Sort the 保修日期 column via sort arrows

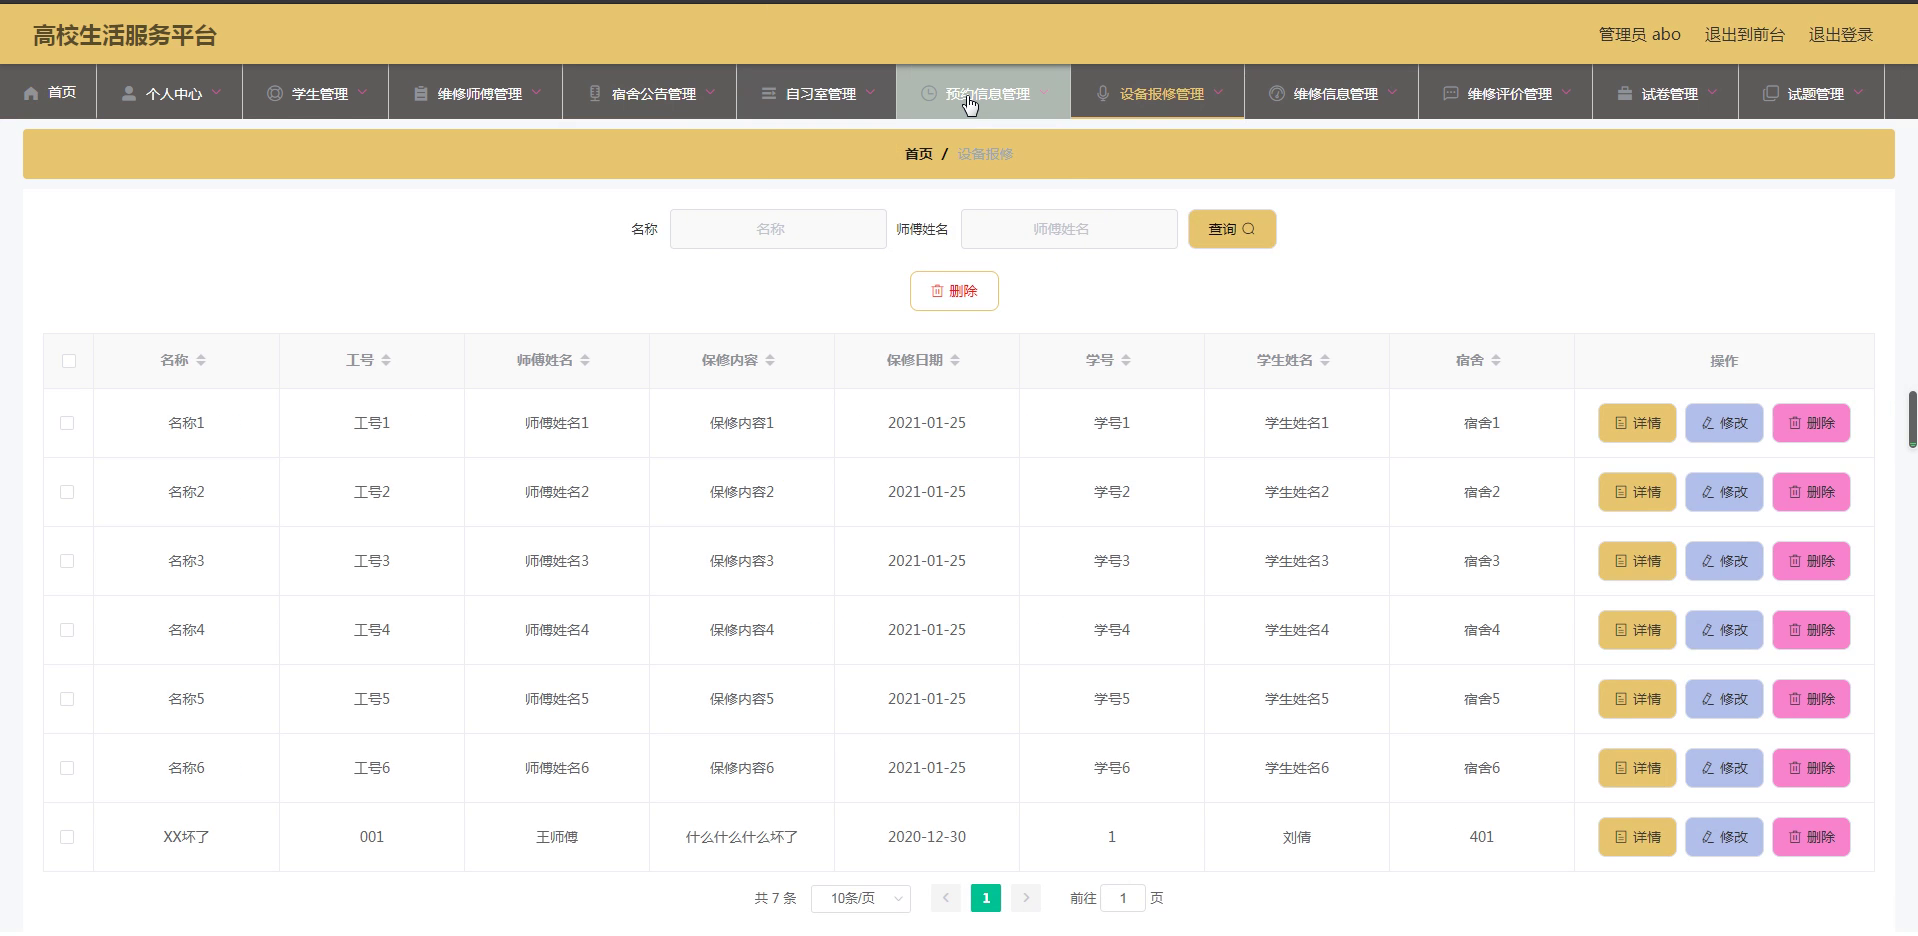pos(955,360)
